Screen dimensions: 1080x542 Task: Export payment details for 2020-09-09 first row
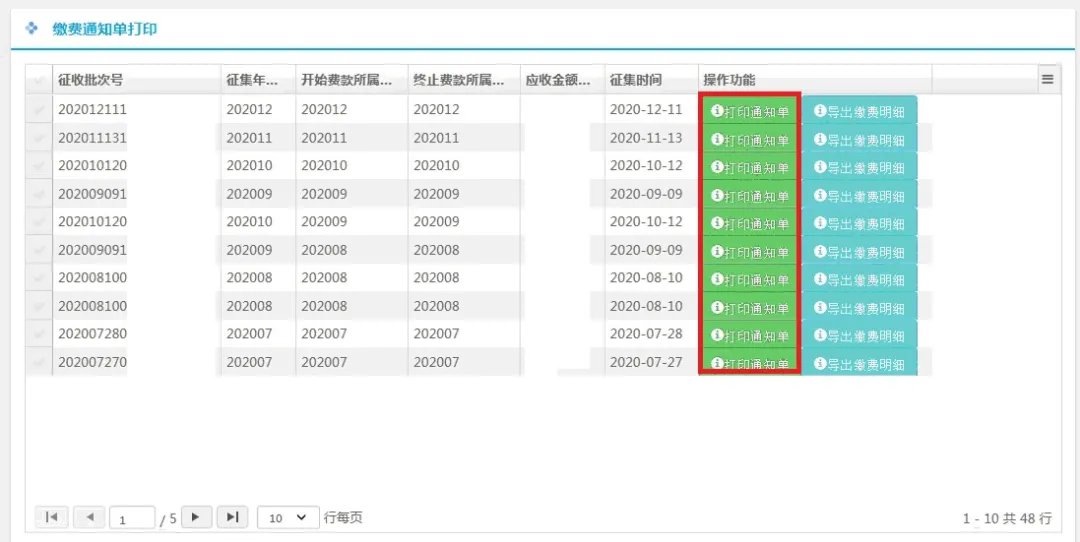859,195
